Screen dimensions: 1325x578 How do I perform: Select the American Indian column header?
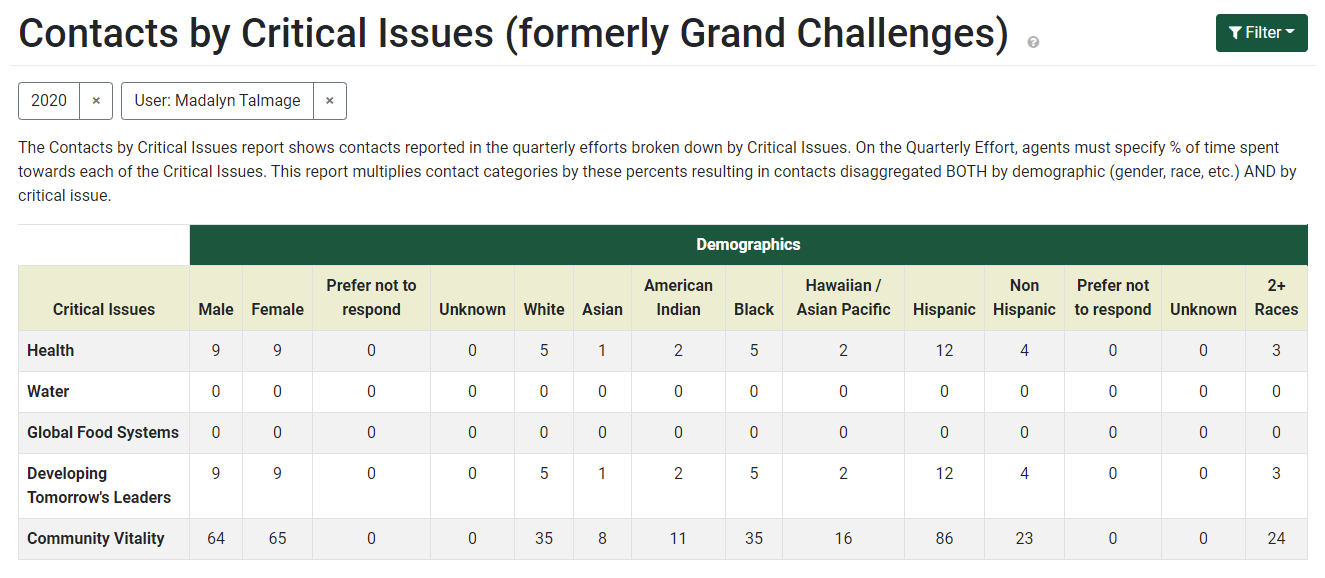678,297
